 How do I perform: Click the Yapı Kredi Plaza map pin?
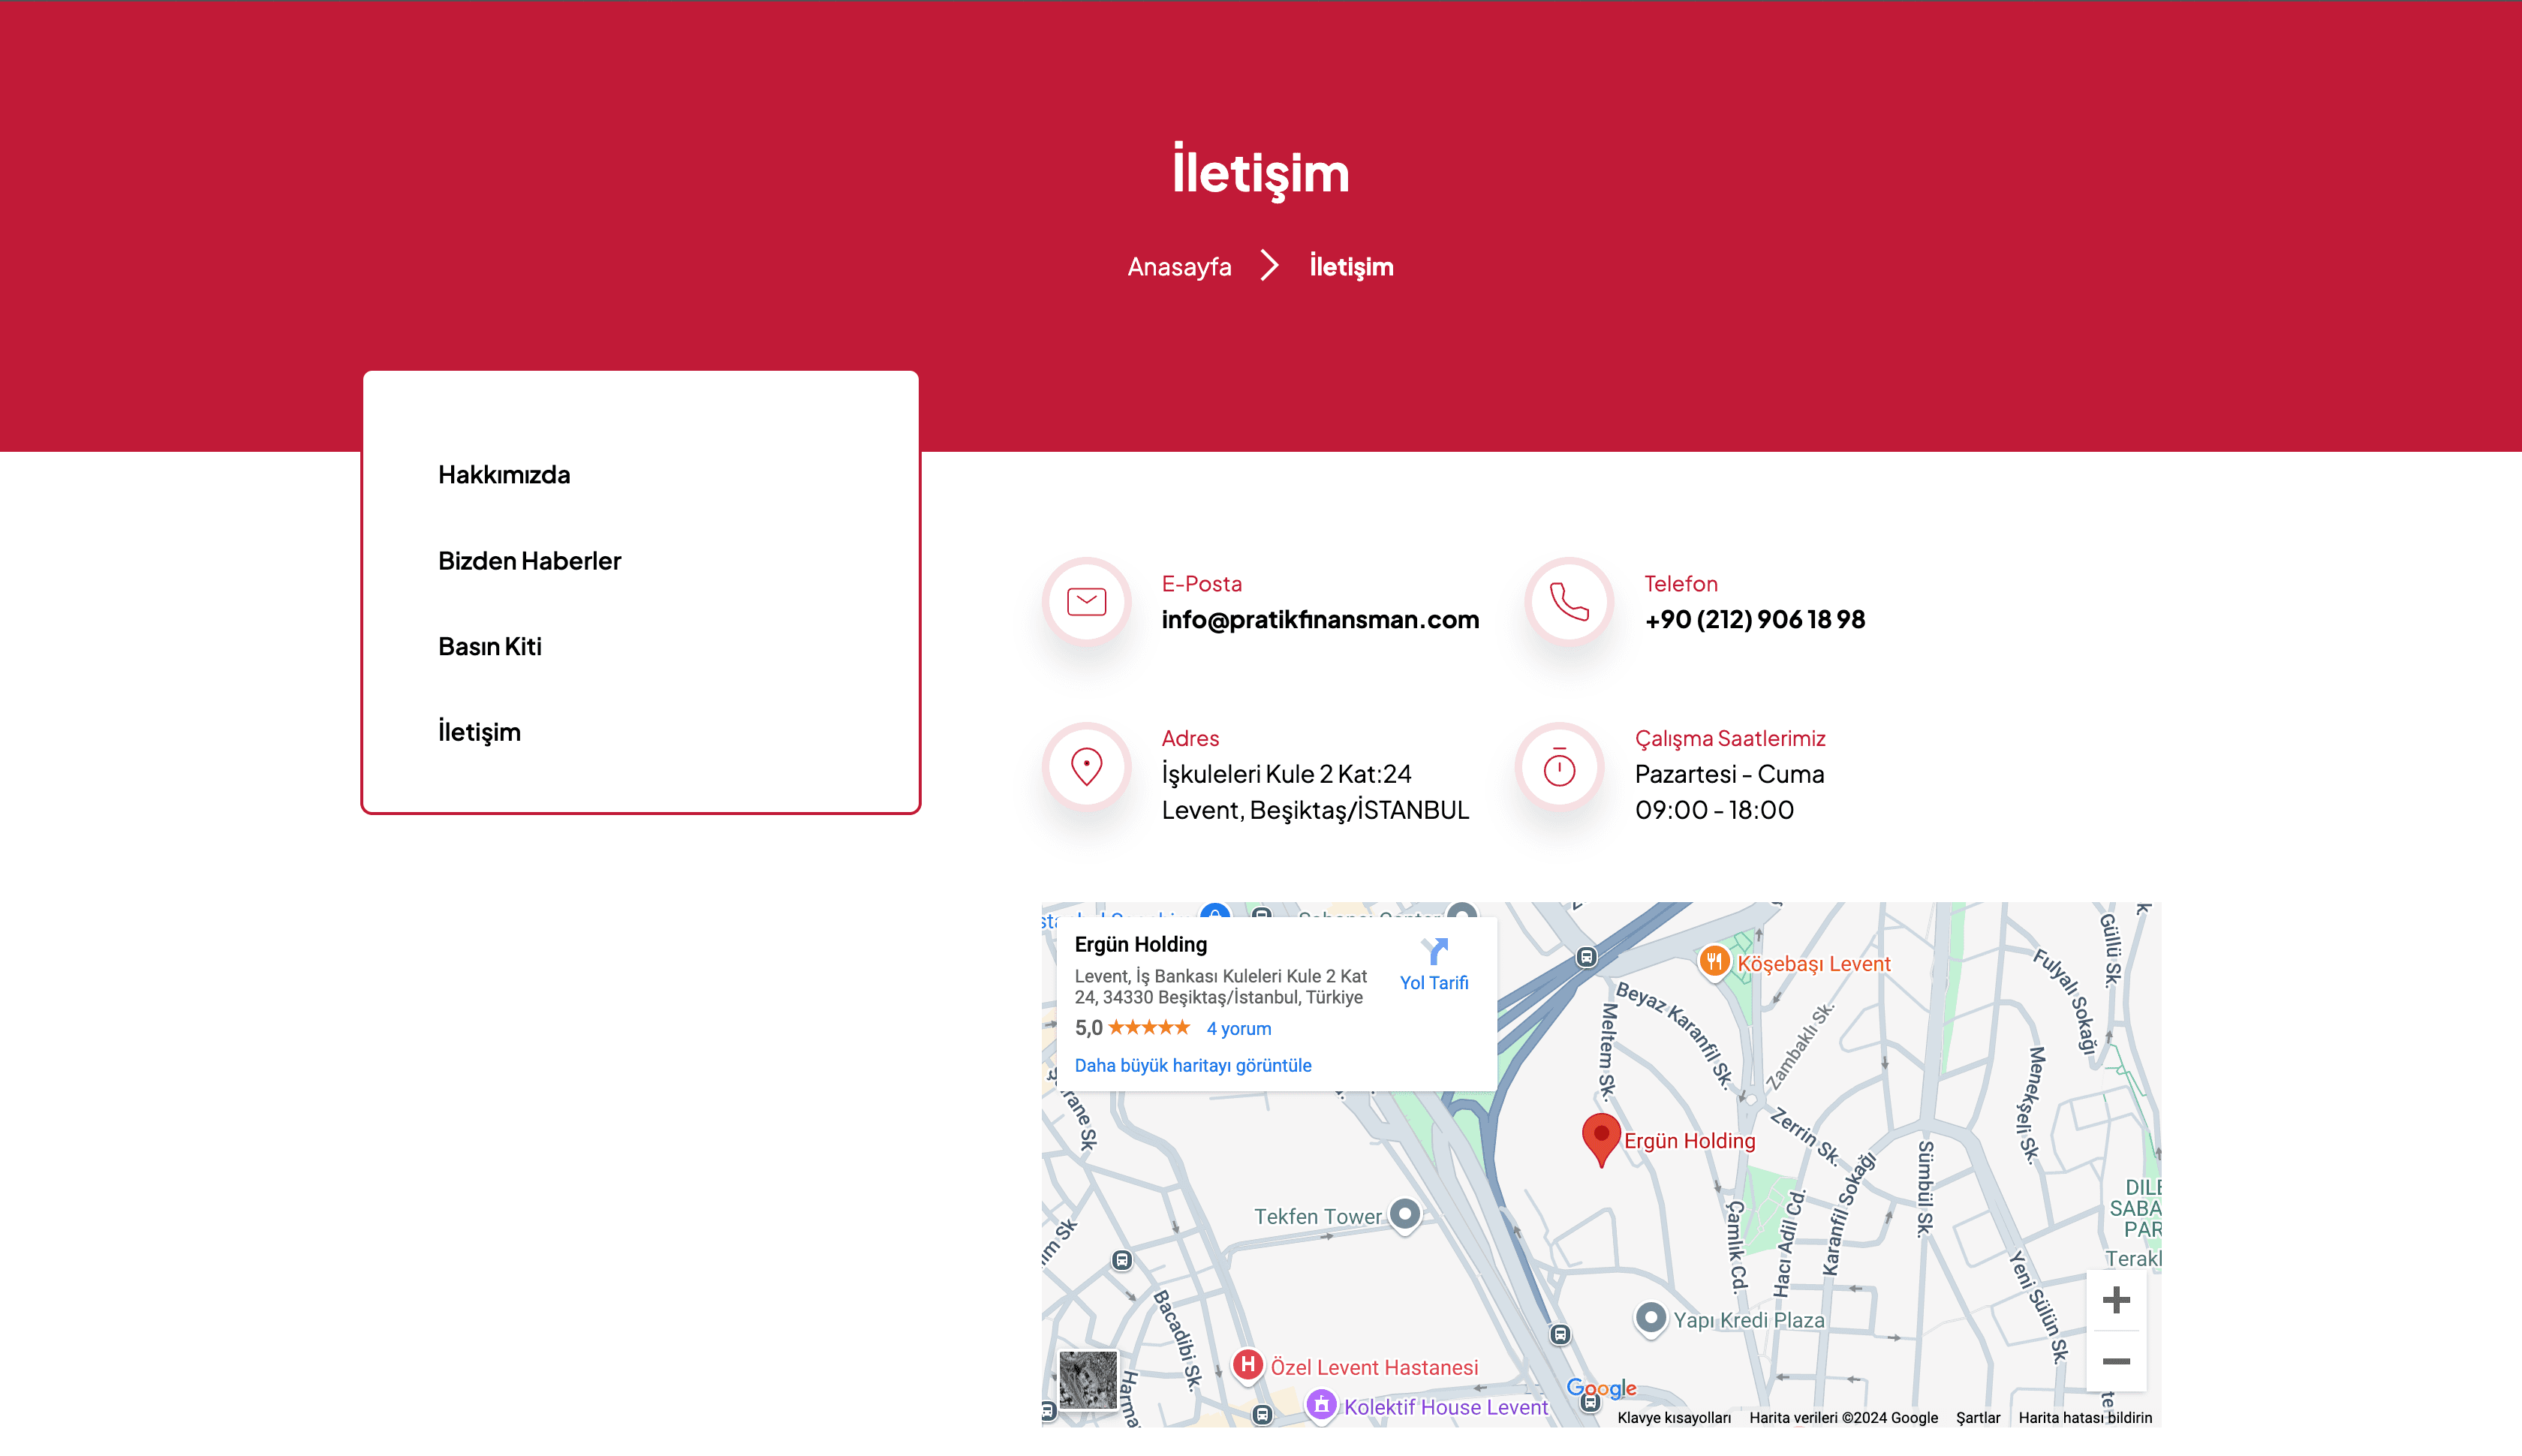coord(1650,1317)
